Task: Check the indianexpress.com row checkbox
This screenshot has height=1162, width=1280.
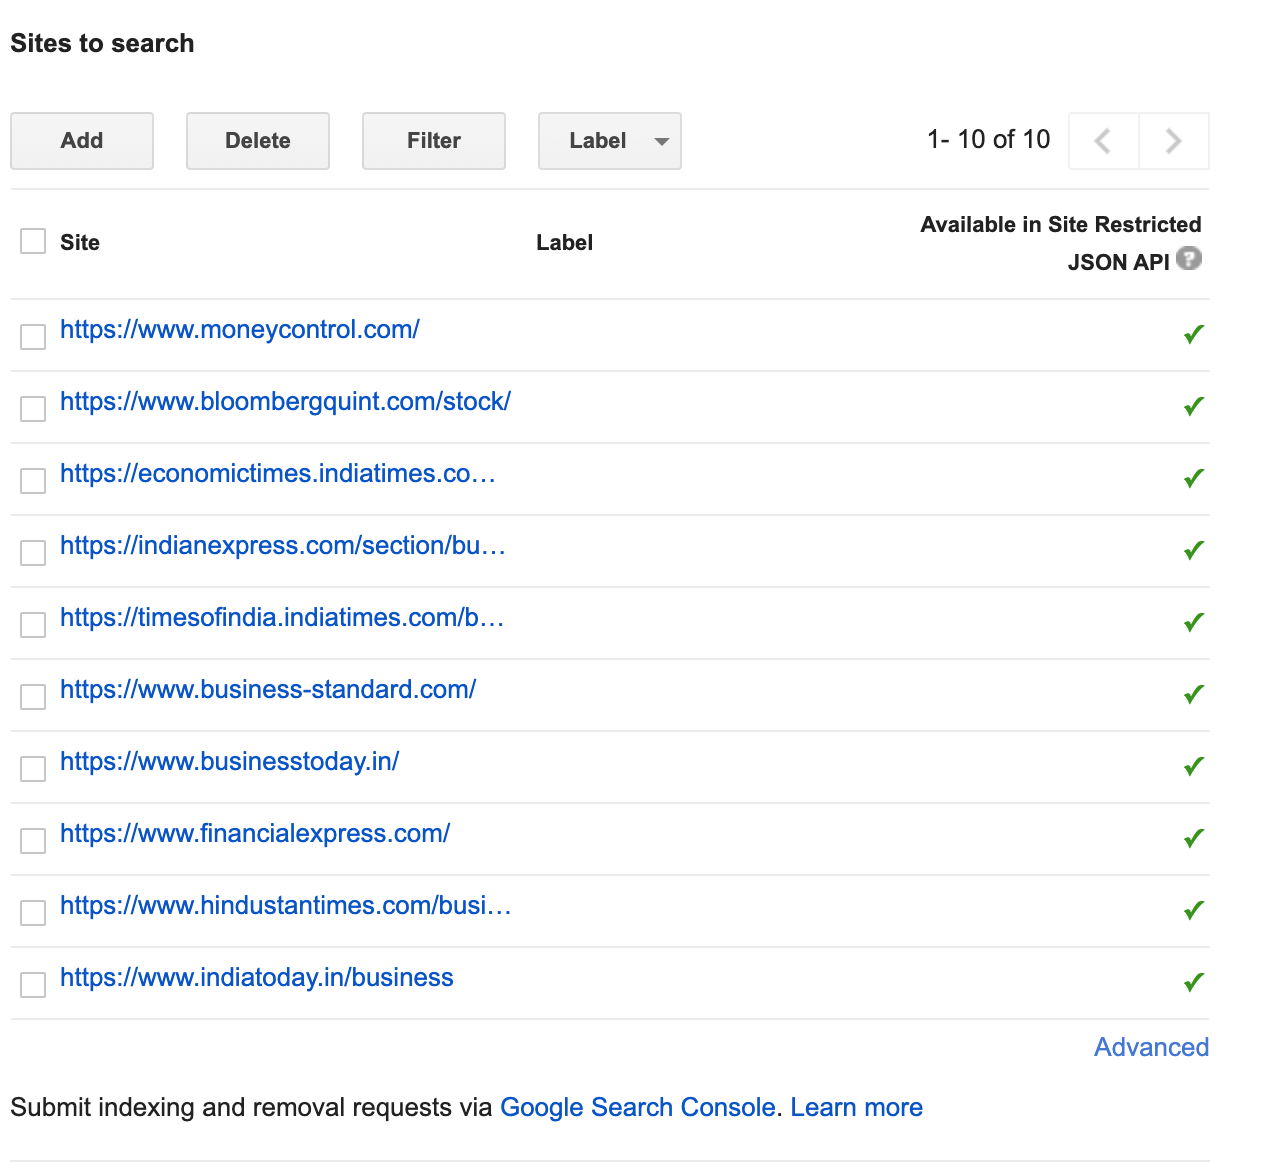Action: 33,553
